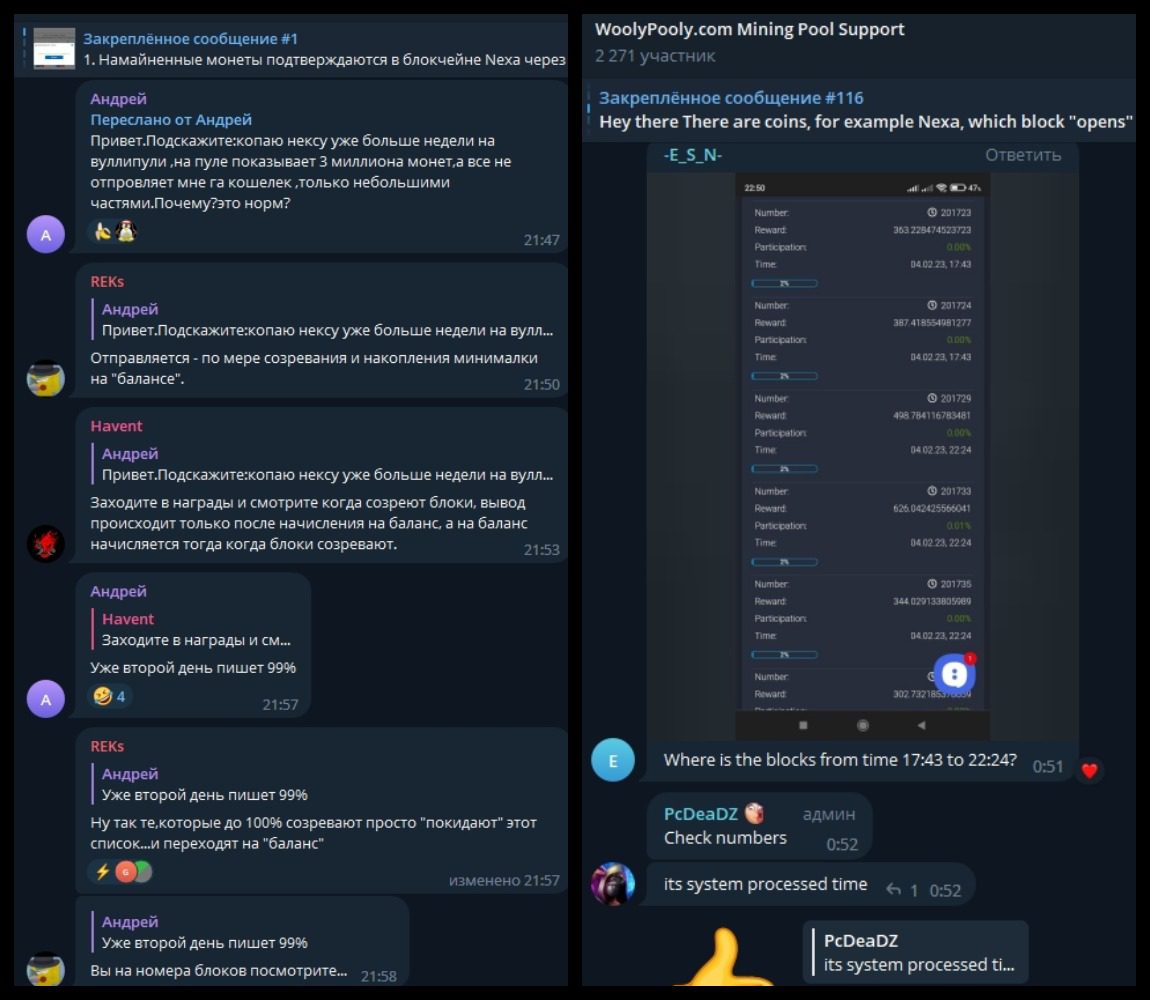
Task: Click lightning reaction under REKs' edited message
Action: point(101,872)
